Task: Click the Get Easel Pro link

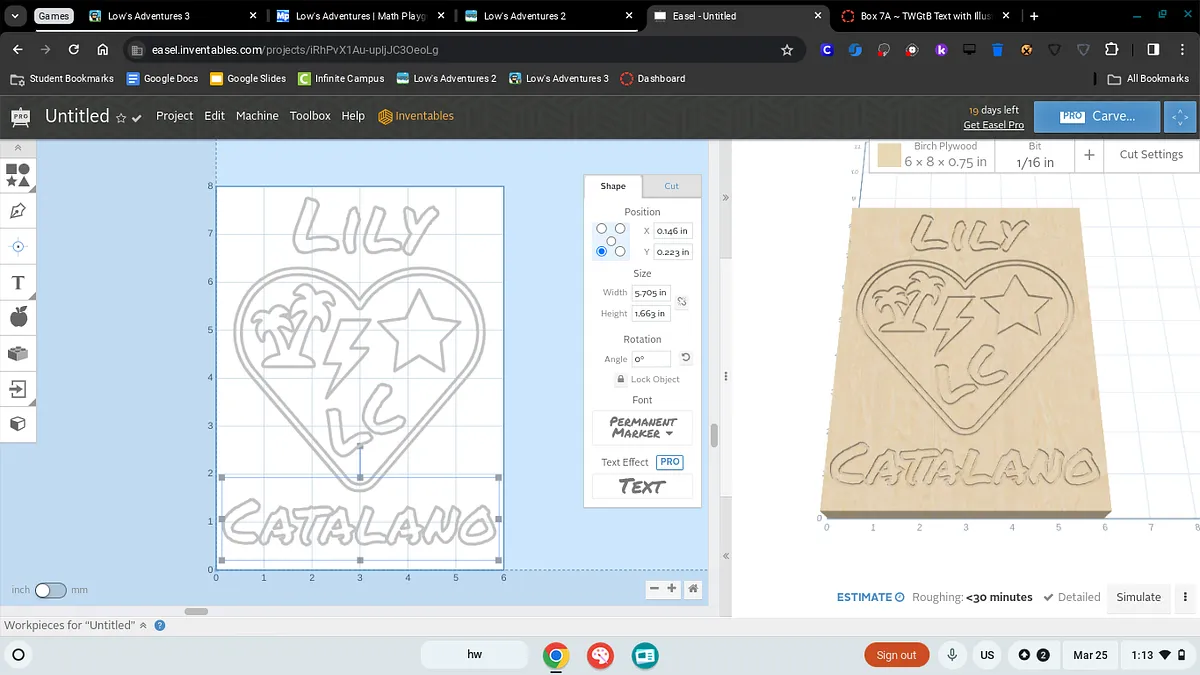Action: [993, 125]
